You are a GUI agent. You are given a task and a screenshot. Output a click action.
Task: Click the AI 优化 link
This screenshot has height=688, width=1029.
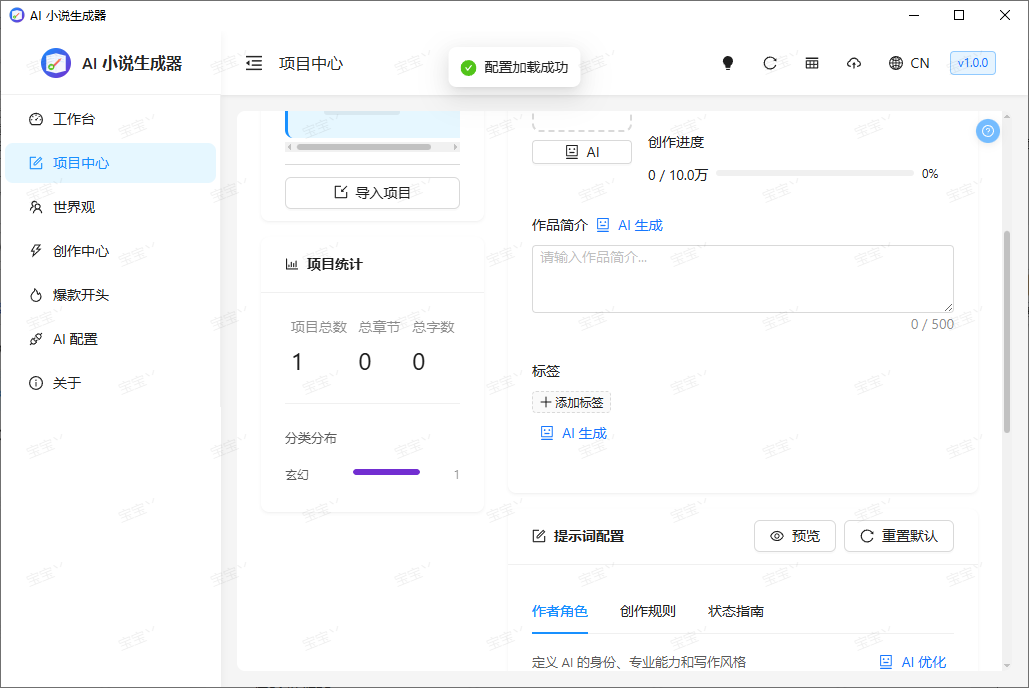(911, 661)
